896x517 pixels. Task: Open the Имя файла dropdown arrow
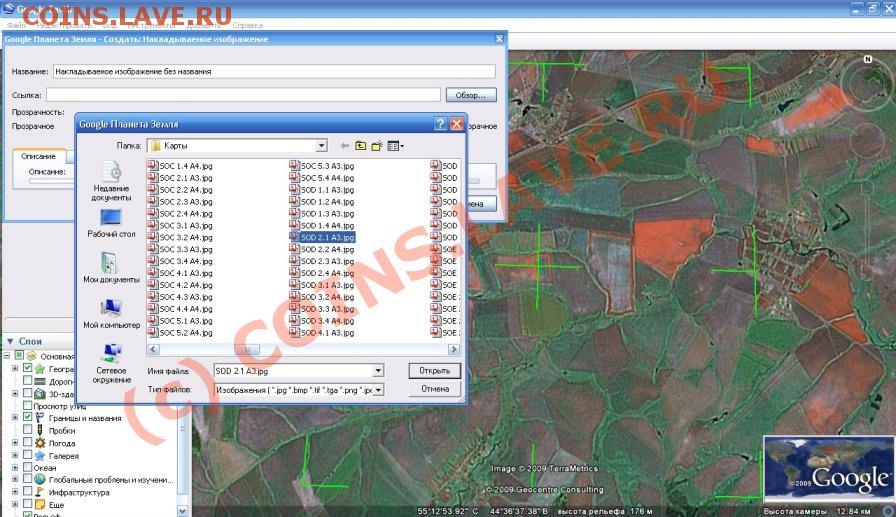pos(378,371)
